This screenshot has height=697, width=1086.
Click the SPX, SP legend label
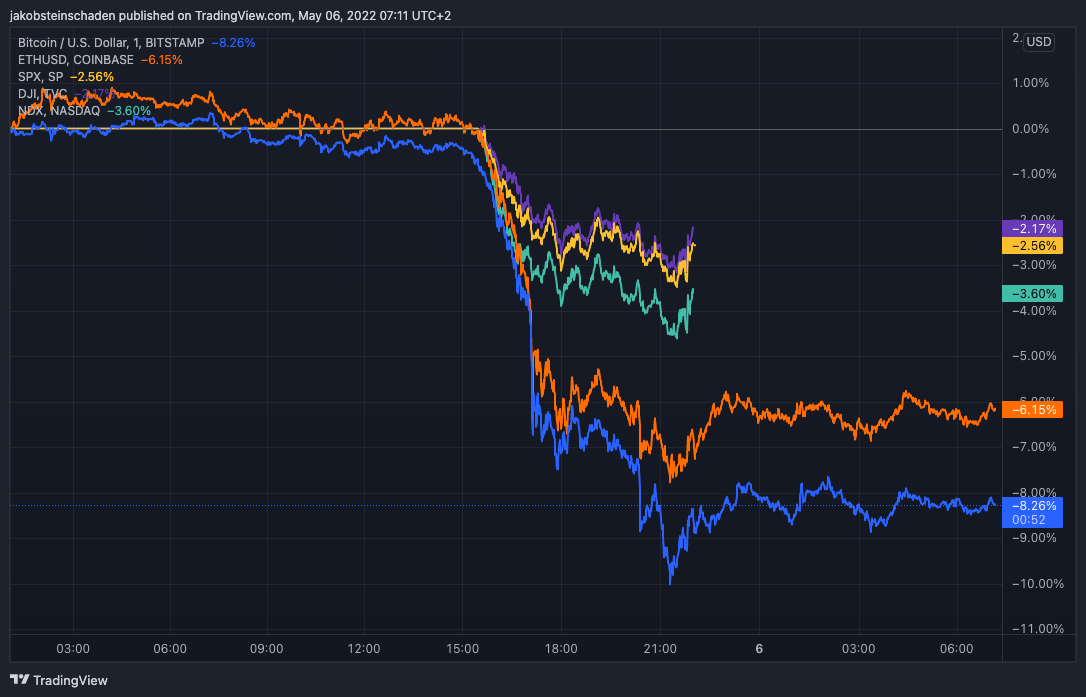tap(42, 77)
